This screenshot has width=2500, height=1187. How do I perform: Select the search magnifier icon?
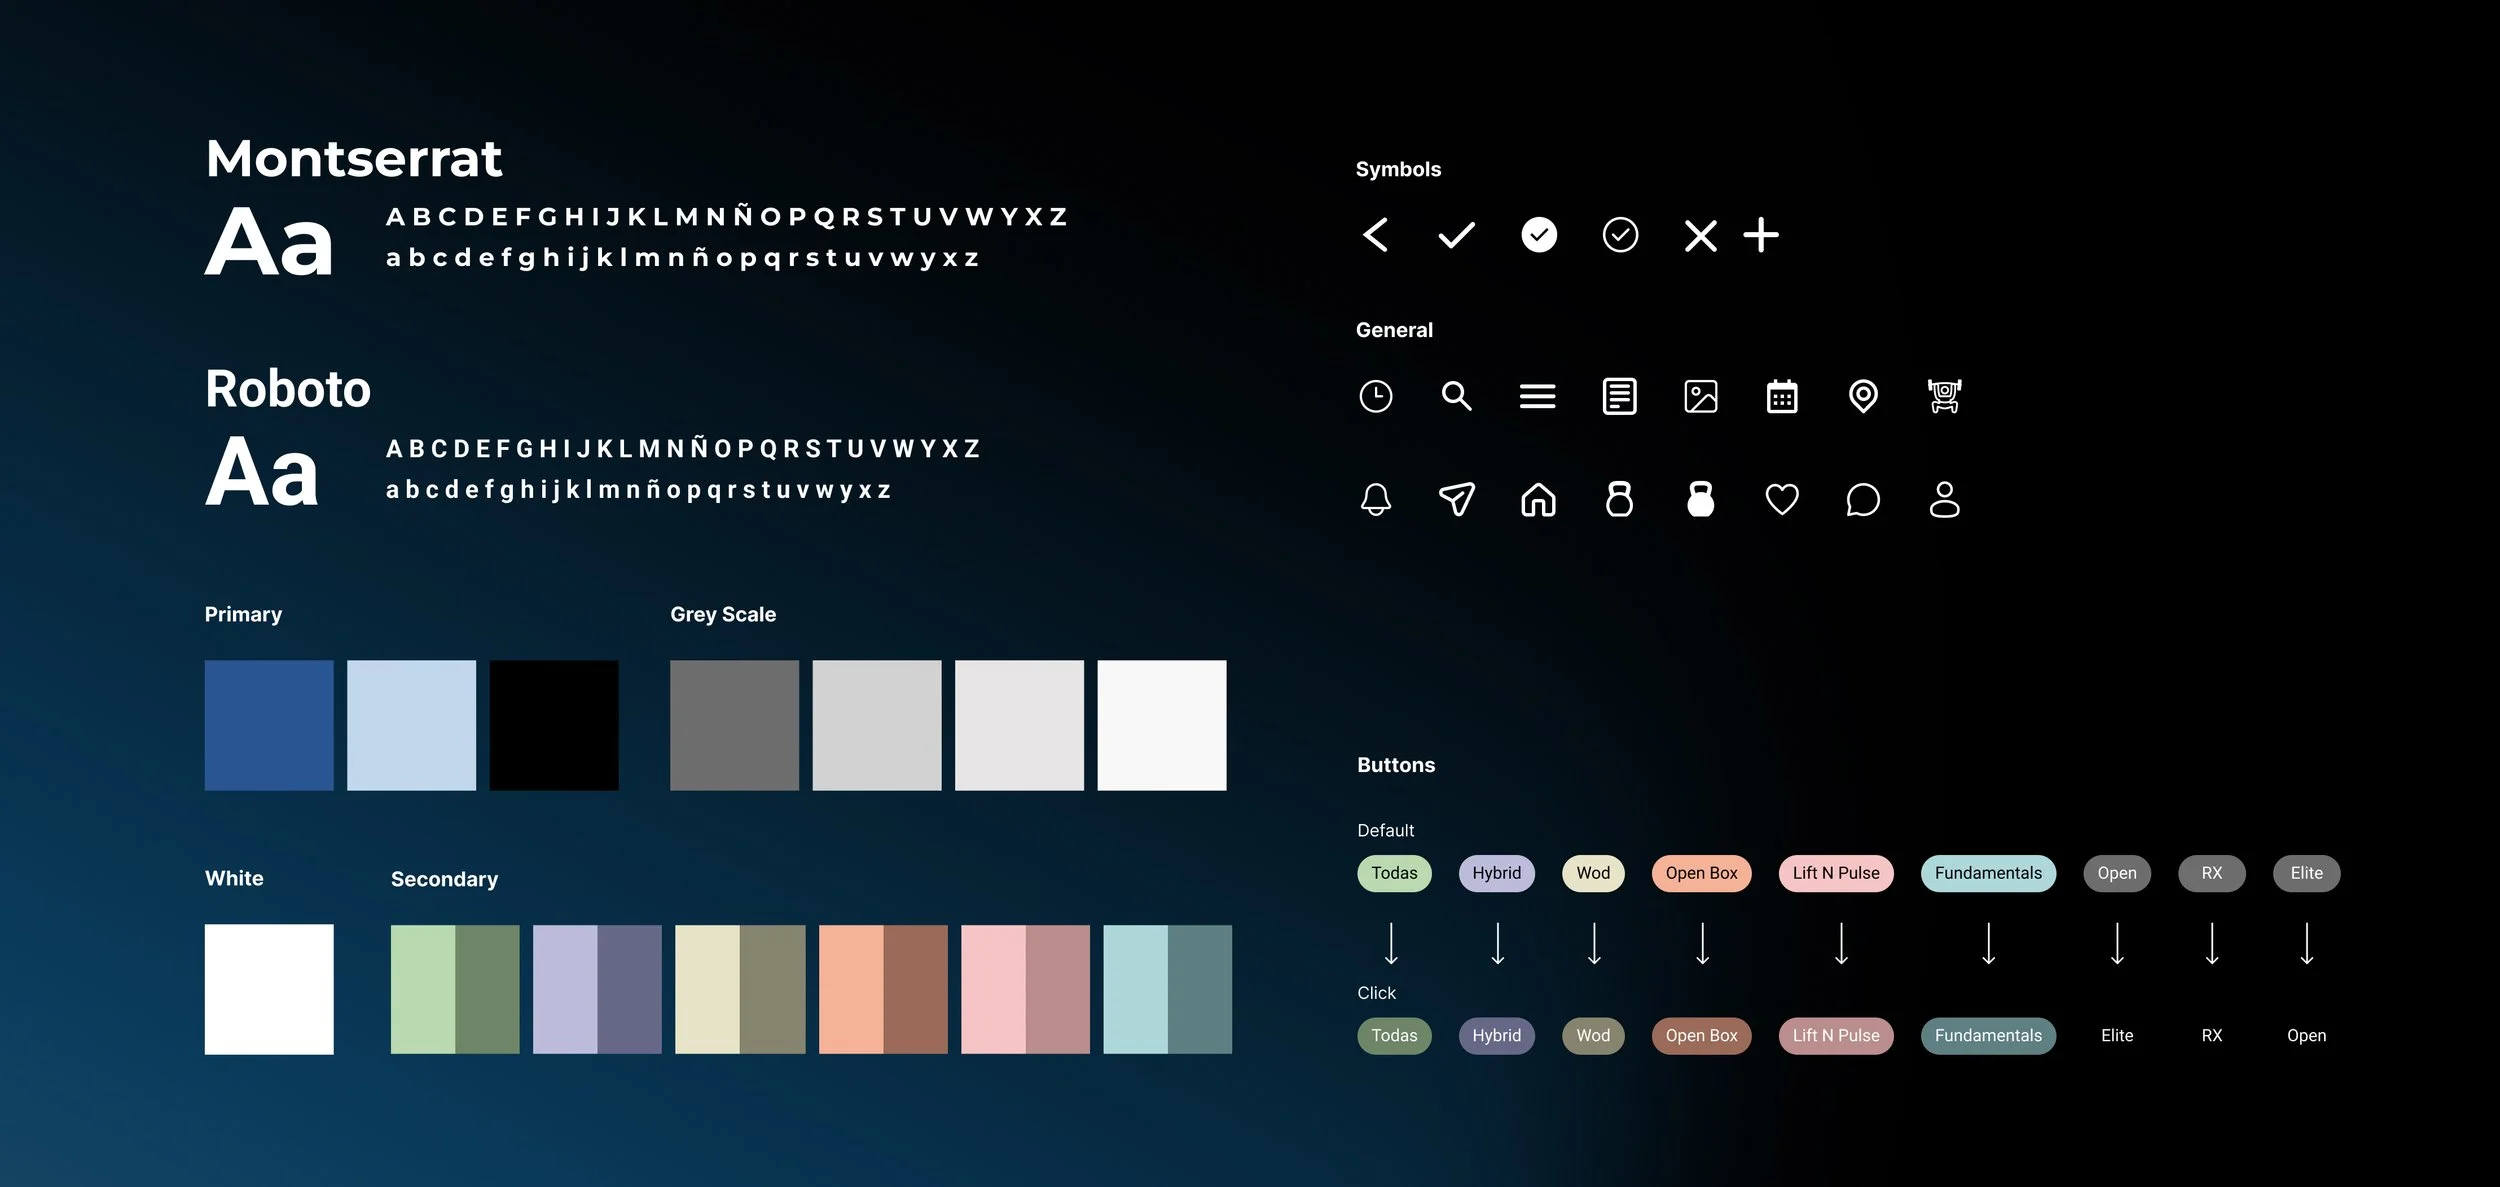click(1456, 396)
